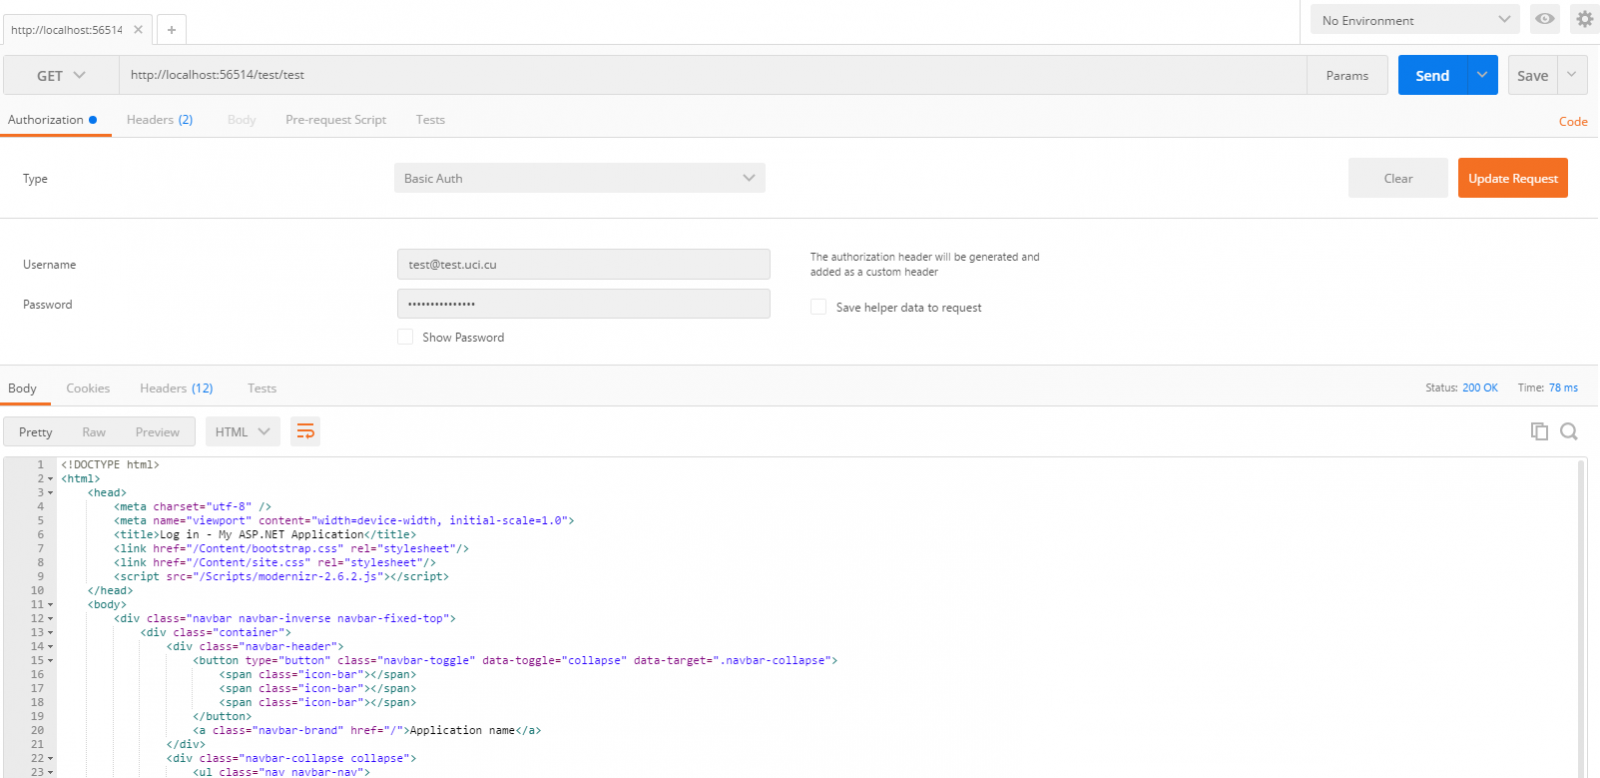Click the disabled Body request tab

[x=241, y=120]
